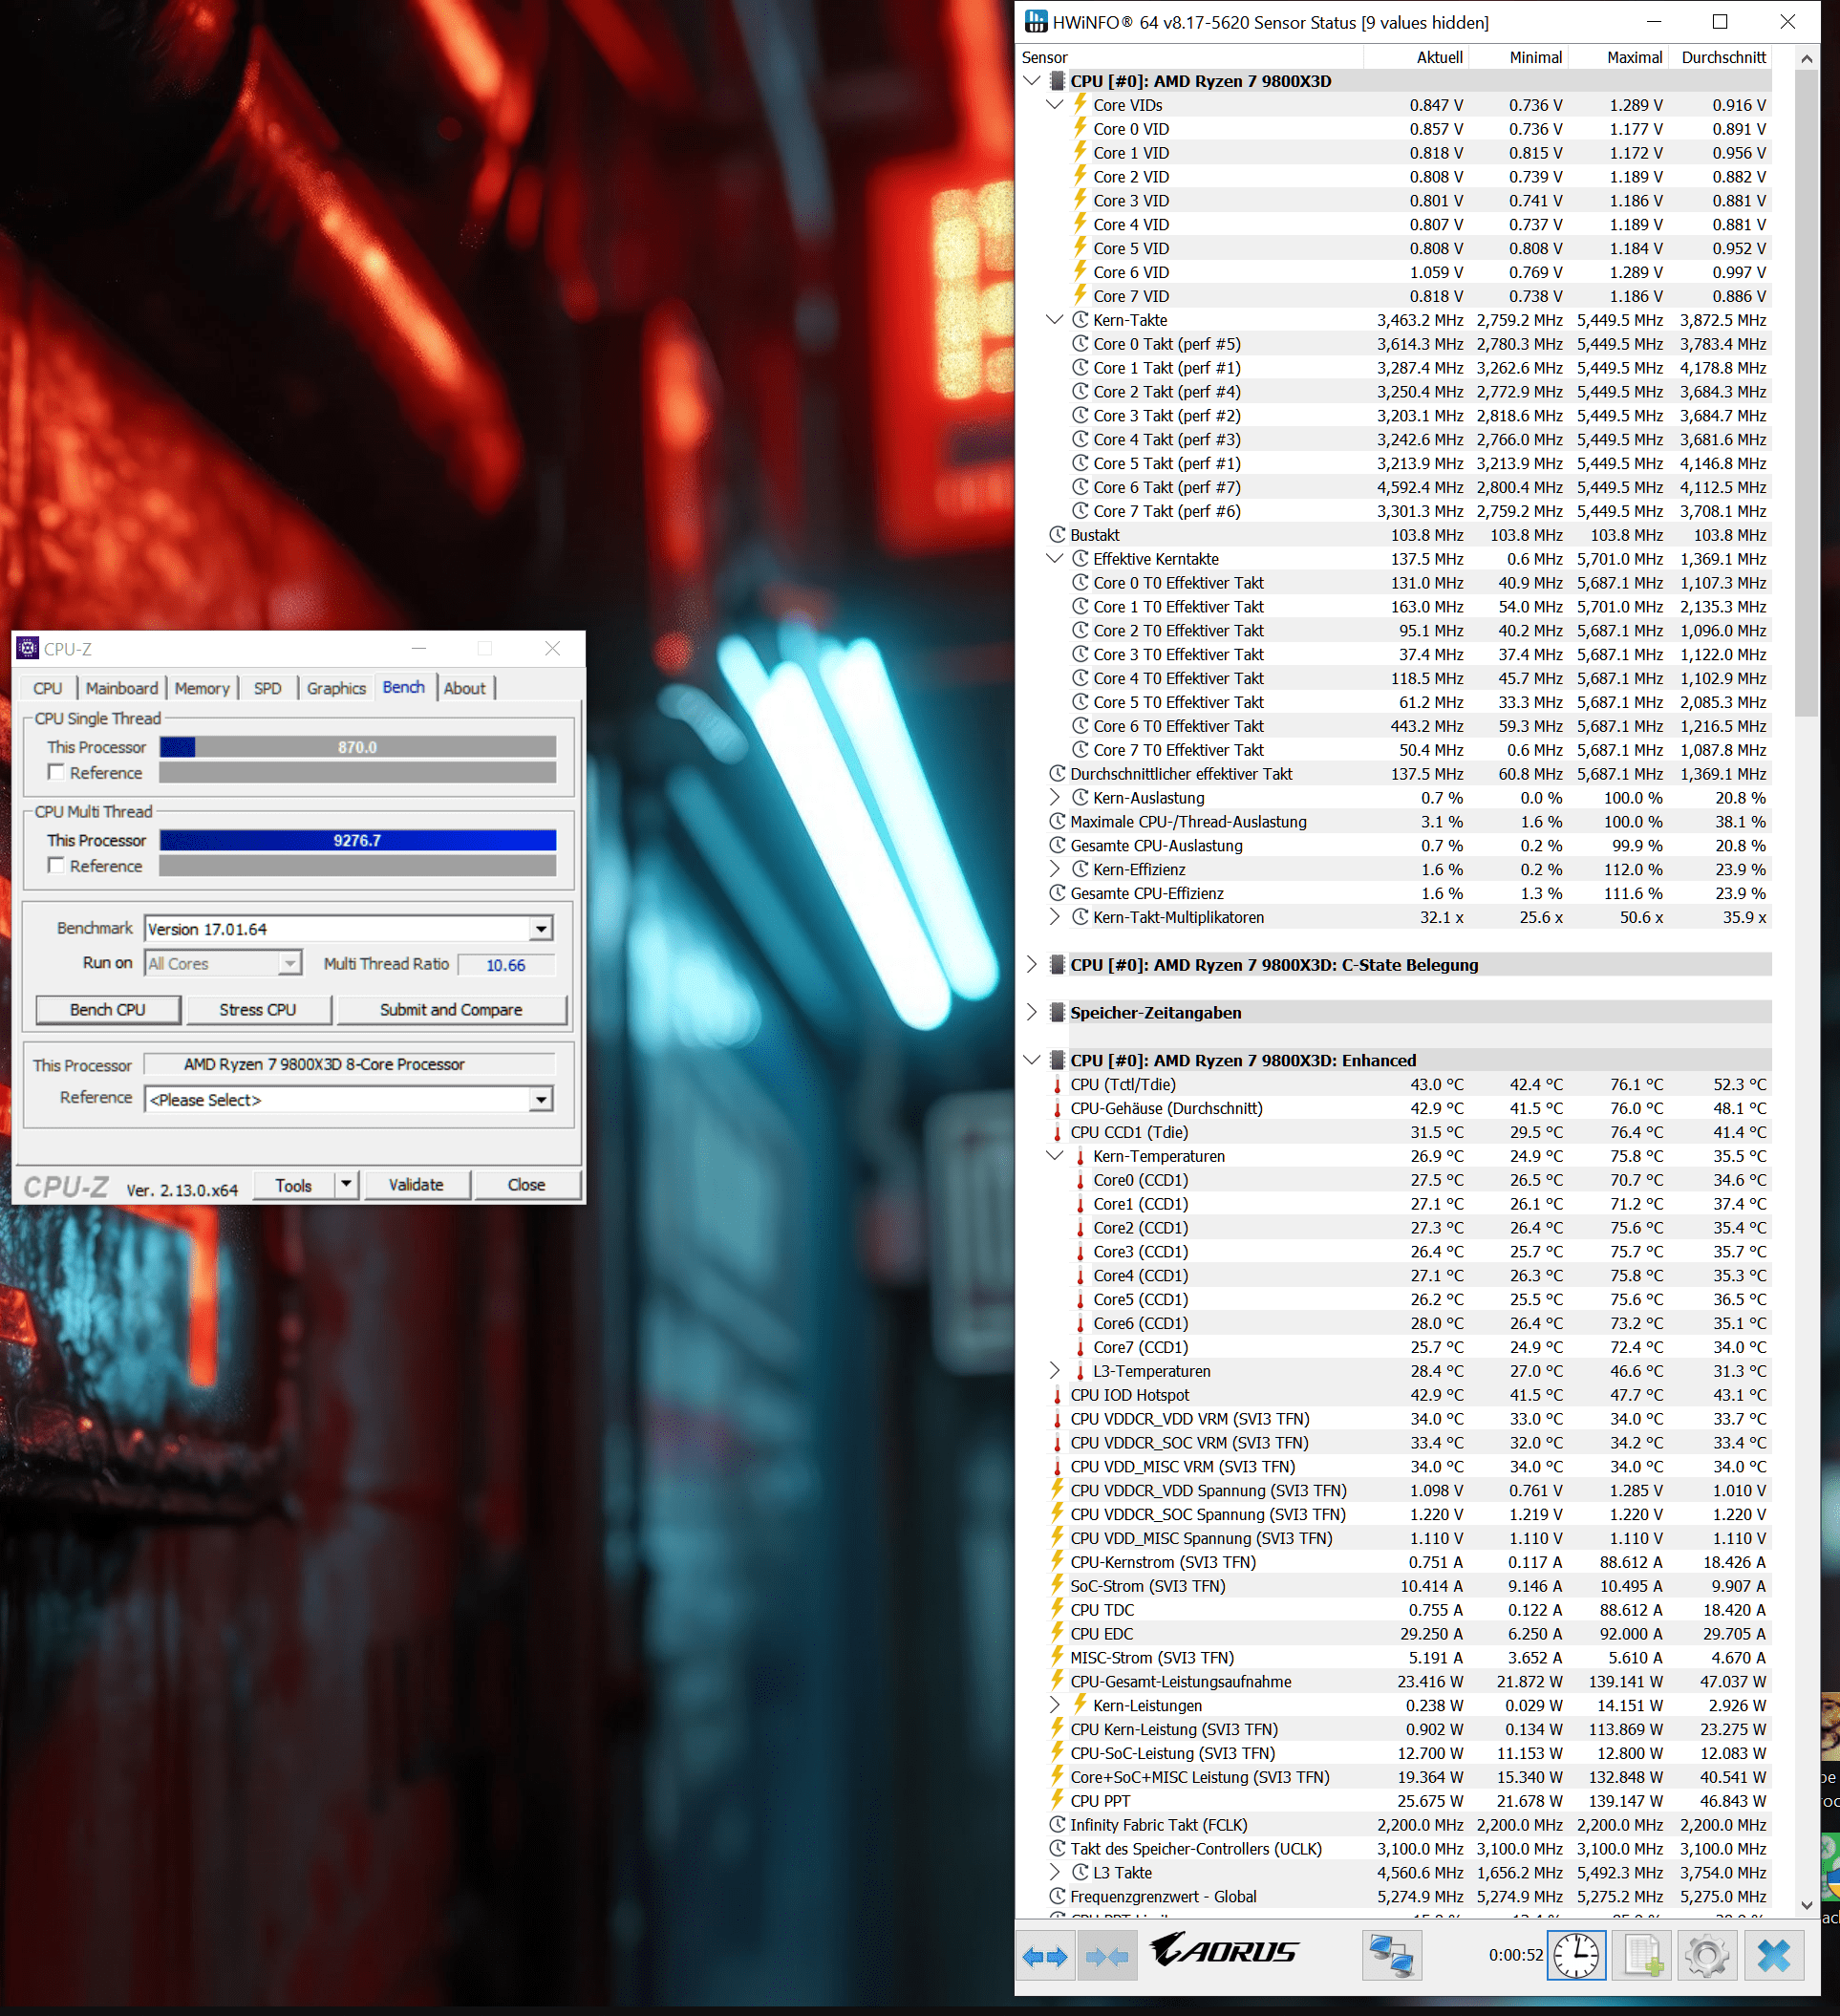Enable Multi Thread Reference checkbox in CPU-Z
Viewport: 1840px width, 2016px height.
[x=56, y=865]
